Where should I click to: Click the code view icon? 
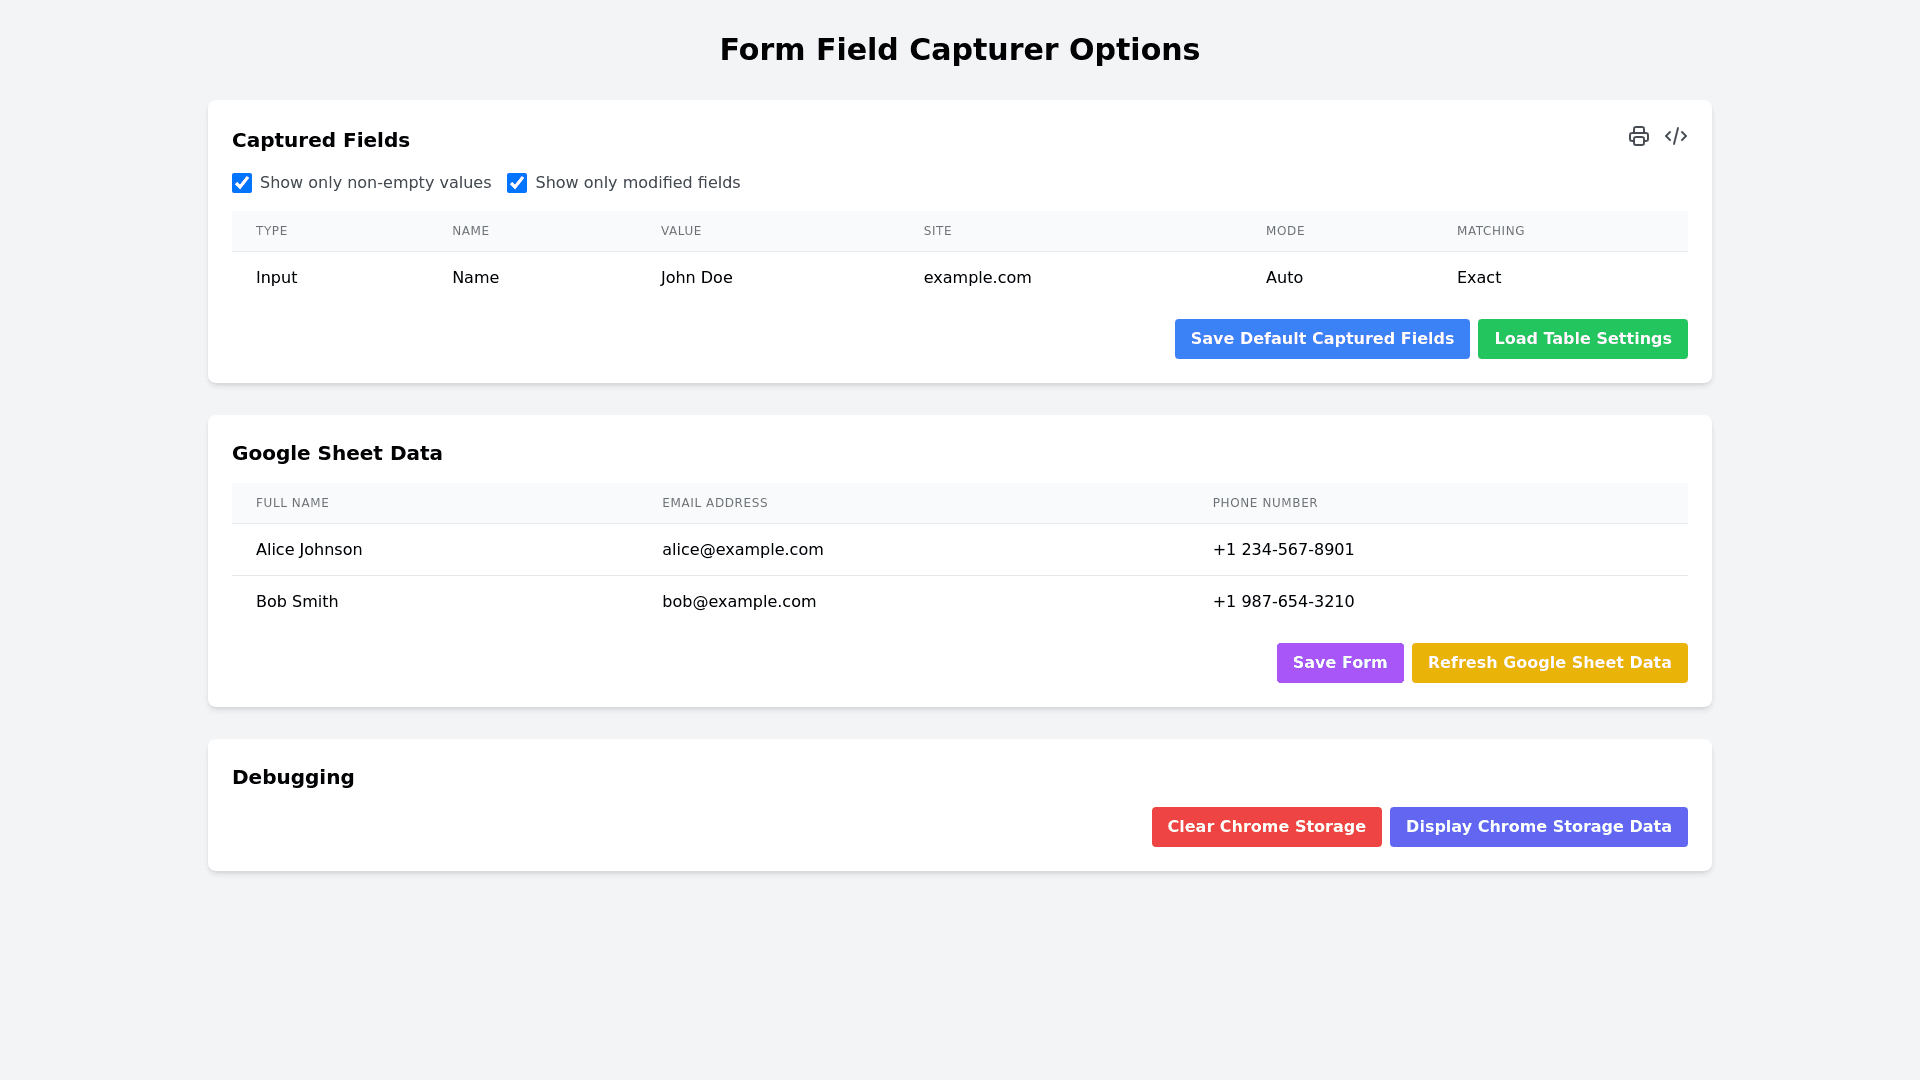(1676, 136)
